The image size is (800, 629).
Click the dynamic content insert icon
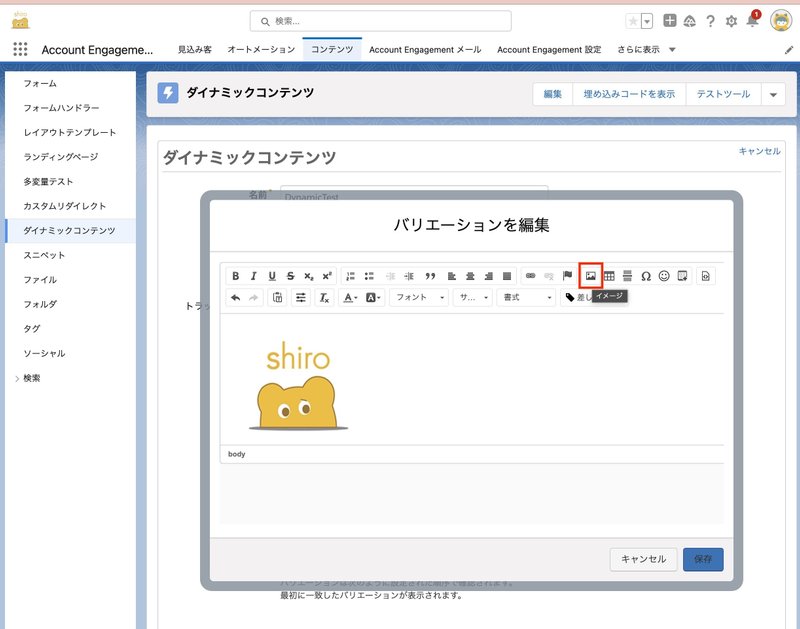click(682, 276)
